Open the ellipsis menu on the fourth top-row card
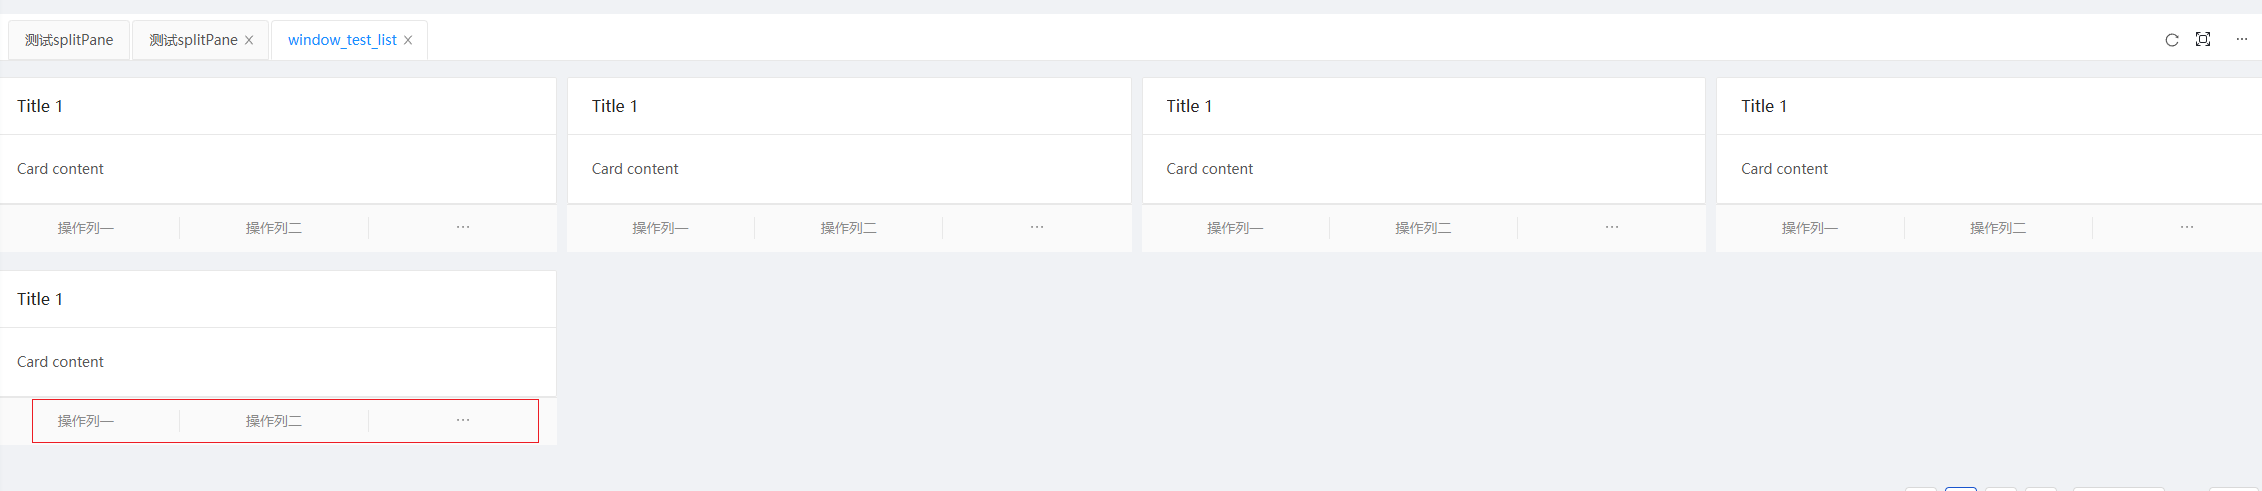Image resolution: width=2262 pixels, height=491 pixels. [2187, 228]
